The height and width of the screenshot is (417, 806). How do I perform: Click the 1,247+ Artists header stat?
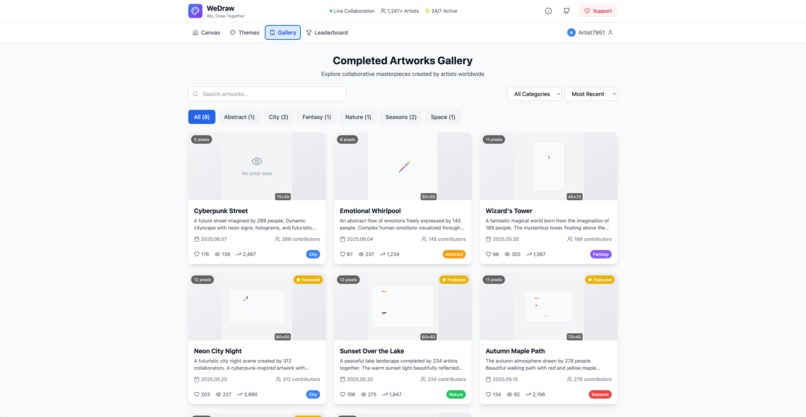[399, 11]
